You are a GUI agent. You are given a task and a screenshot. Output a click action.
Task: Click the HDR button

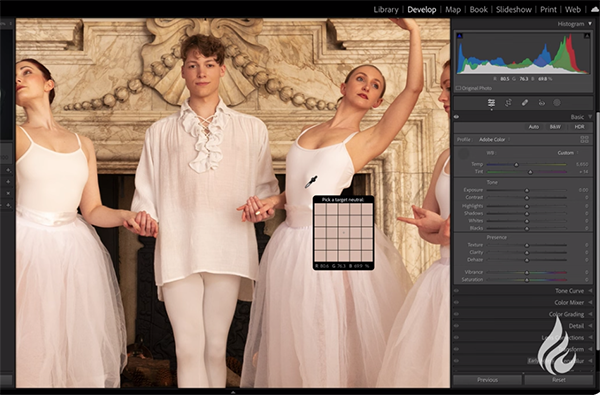579,127
